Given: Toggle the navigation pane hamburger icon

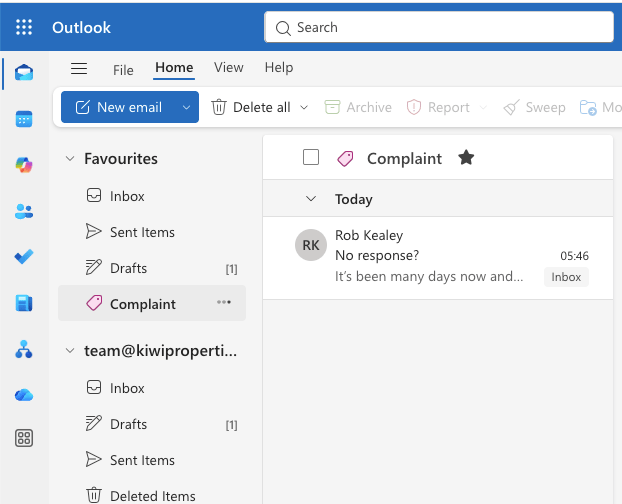Looking at the screenshot, I should point(79,69).
